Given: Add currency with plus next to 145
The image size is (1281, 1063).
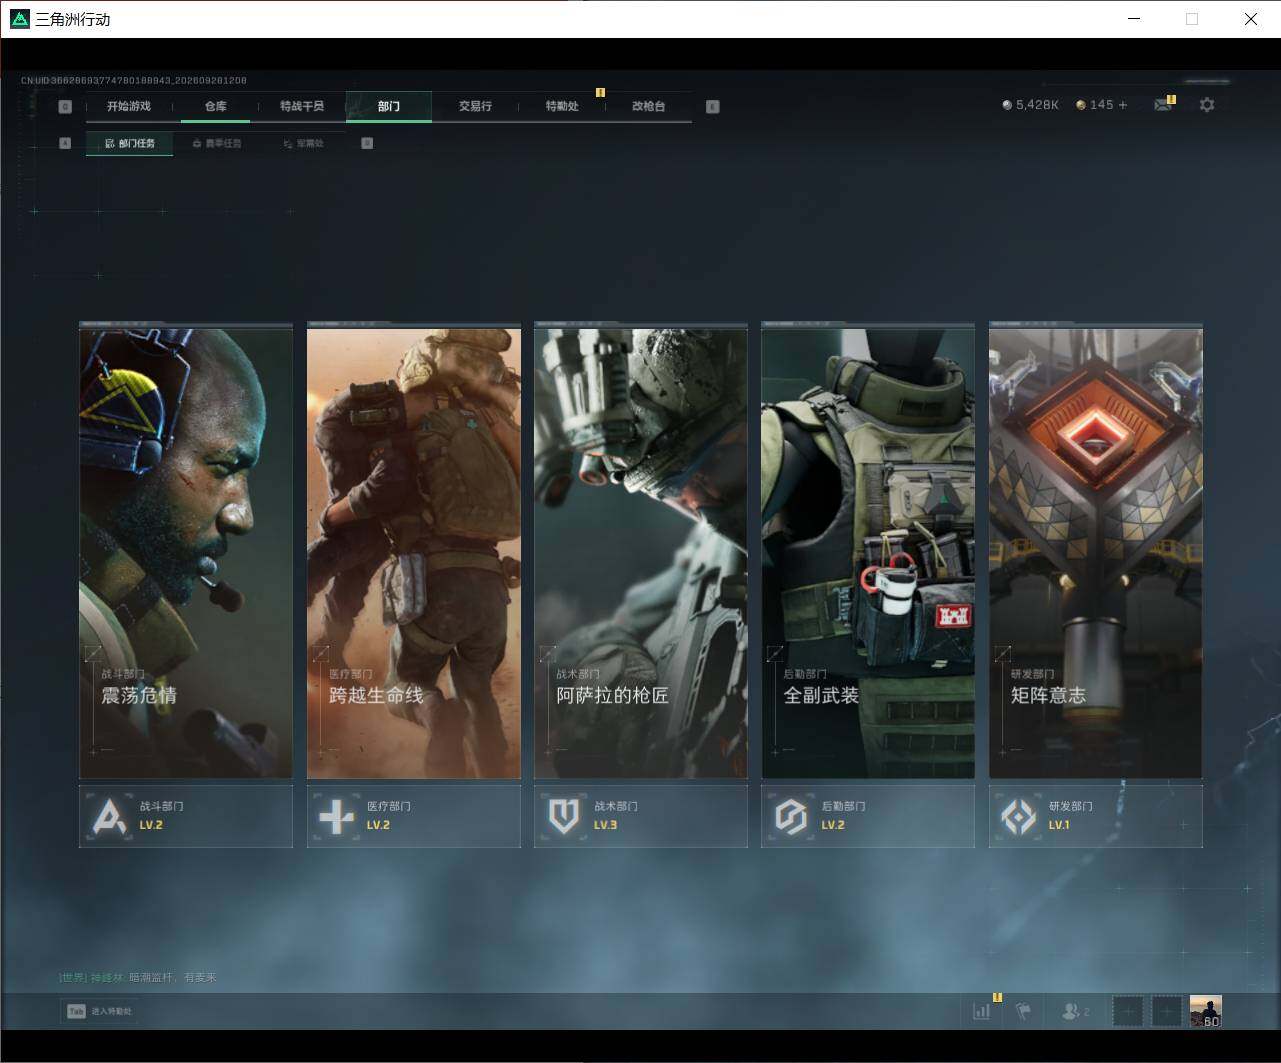Looking at the screenshot, I should coord(1123,105).
